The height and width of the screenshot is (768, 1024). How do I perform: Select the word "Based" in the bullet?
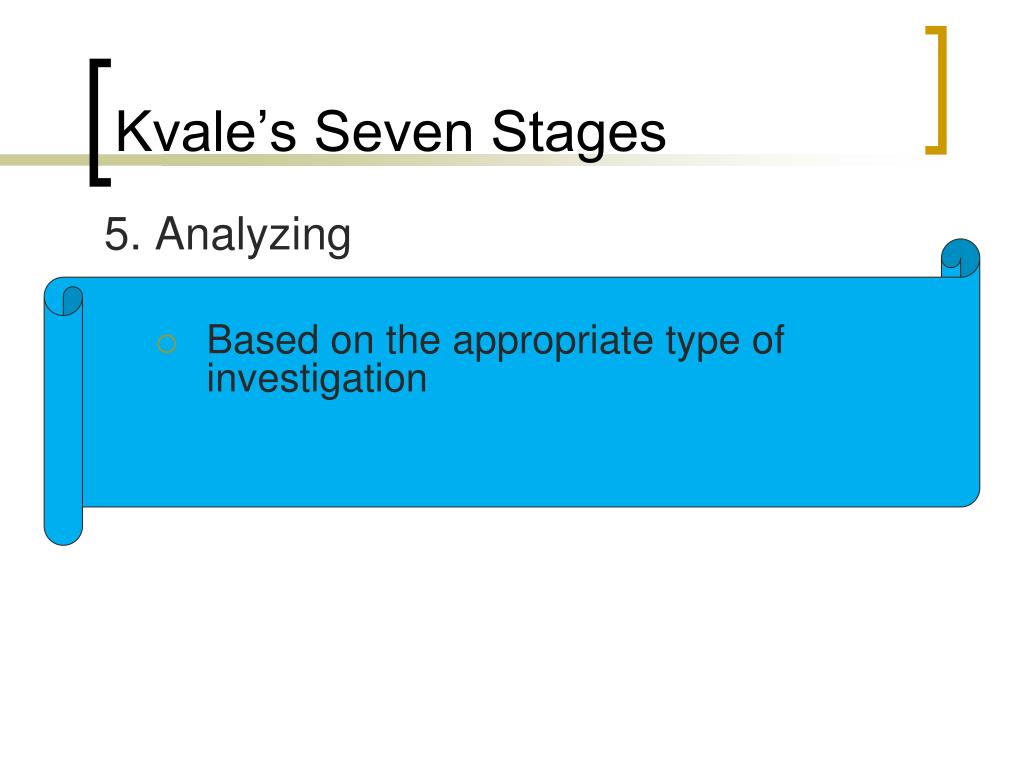pos(263,340)
